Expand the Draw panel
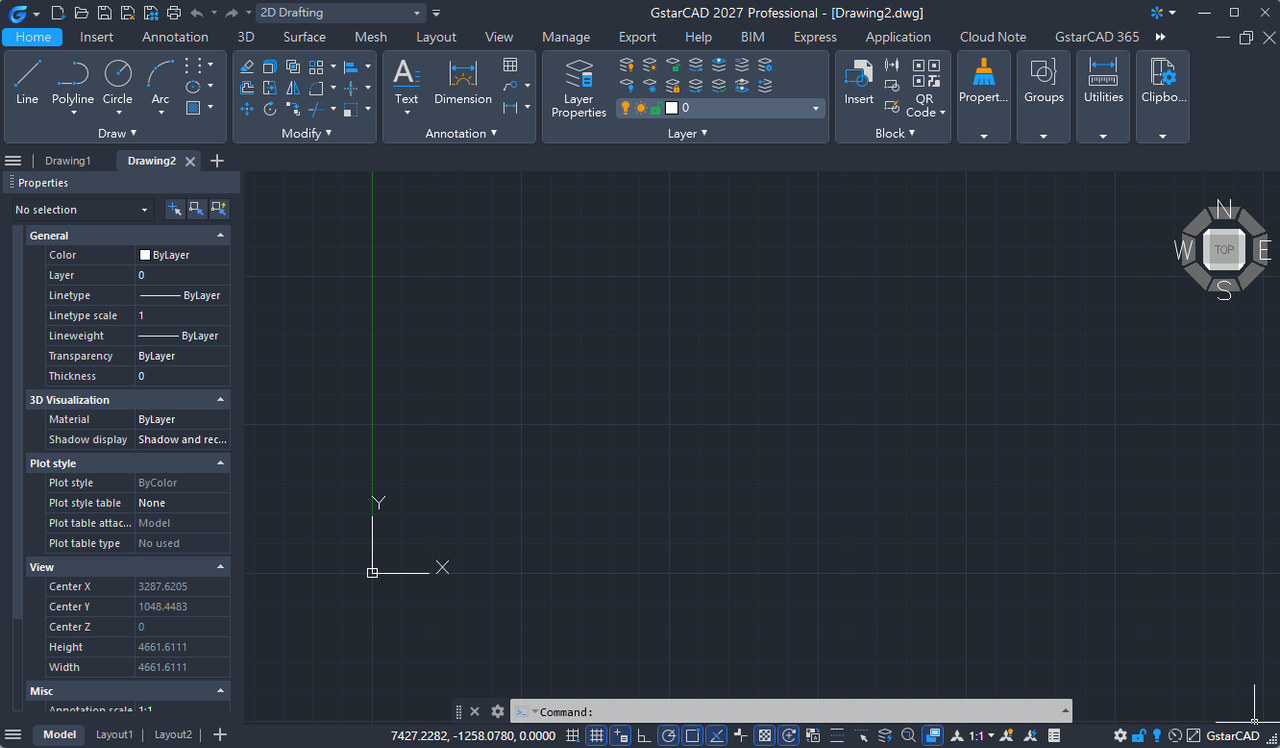The image size is (1280, 748). coord(118,133)
